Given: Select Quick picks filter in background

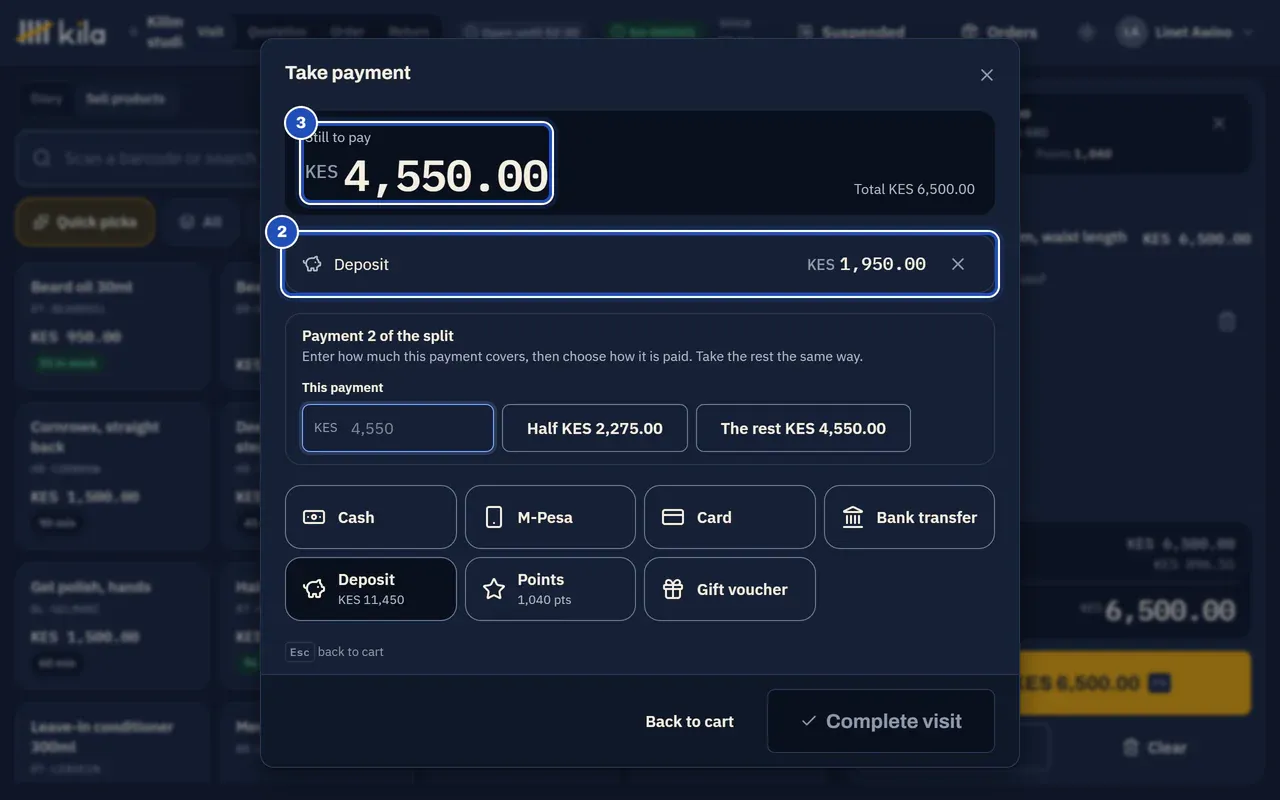Looking at the screenshot, I should (85, 222).
